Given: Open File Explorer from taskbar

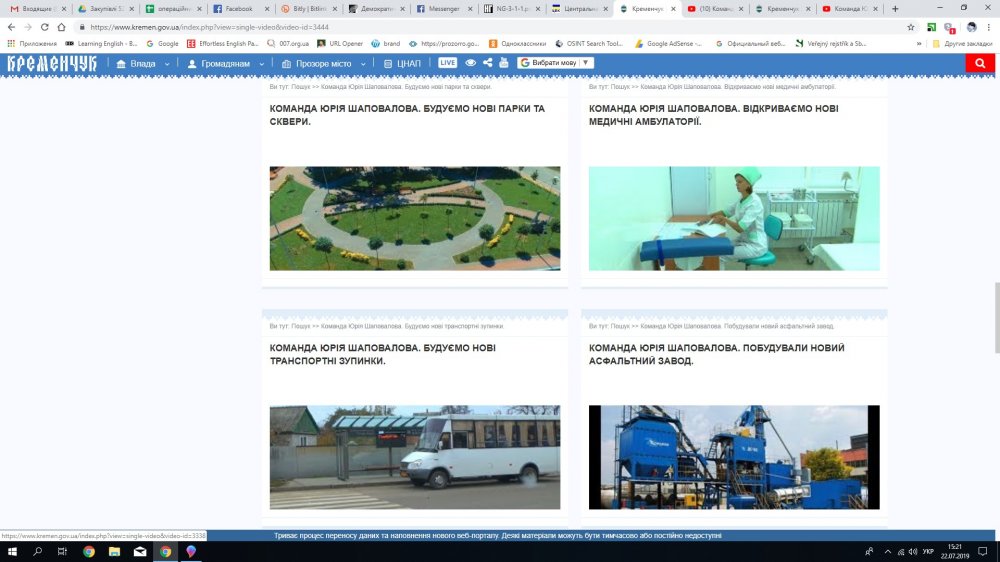Looking at the screenshot, I should tap(114, 551).
